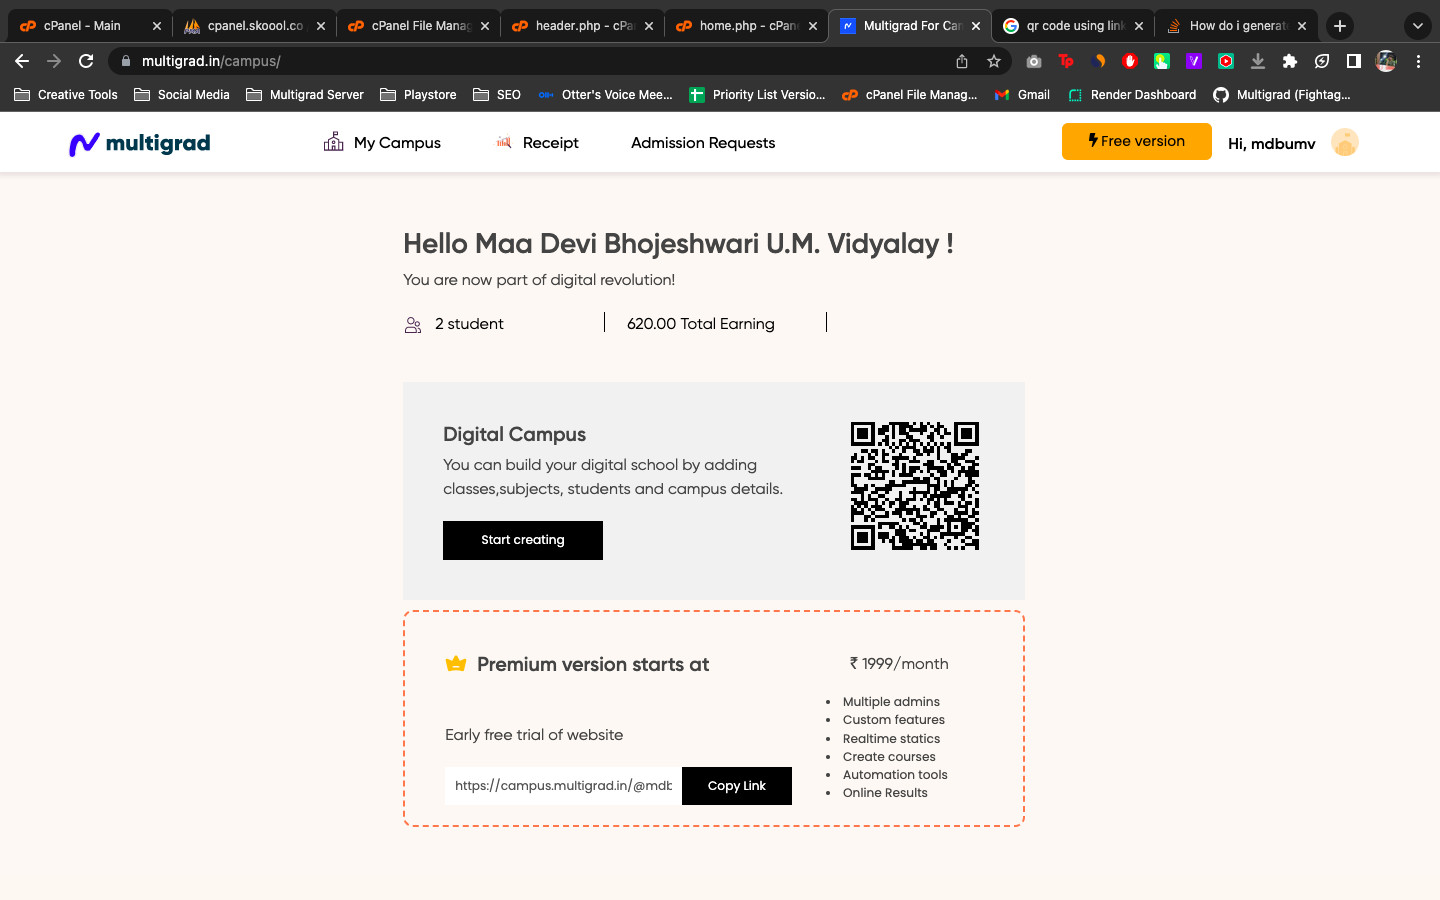The image size is (1440, 900).
Task: Open the Chrome three-dot menu
Action: click(1418, 61)
